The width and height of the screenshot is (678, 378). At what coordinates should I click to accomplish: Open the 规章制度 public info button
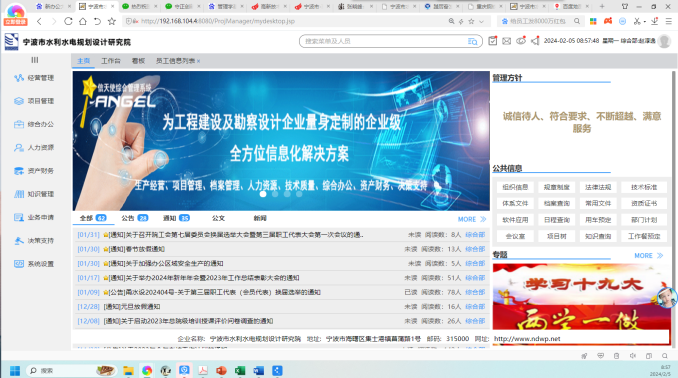click(556, 187)
